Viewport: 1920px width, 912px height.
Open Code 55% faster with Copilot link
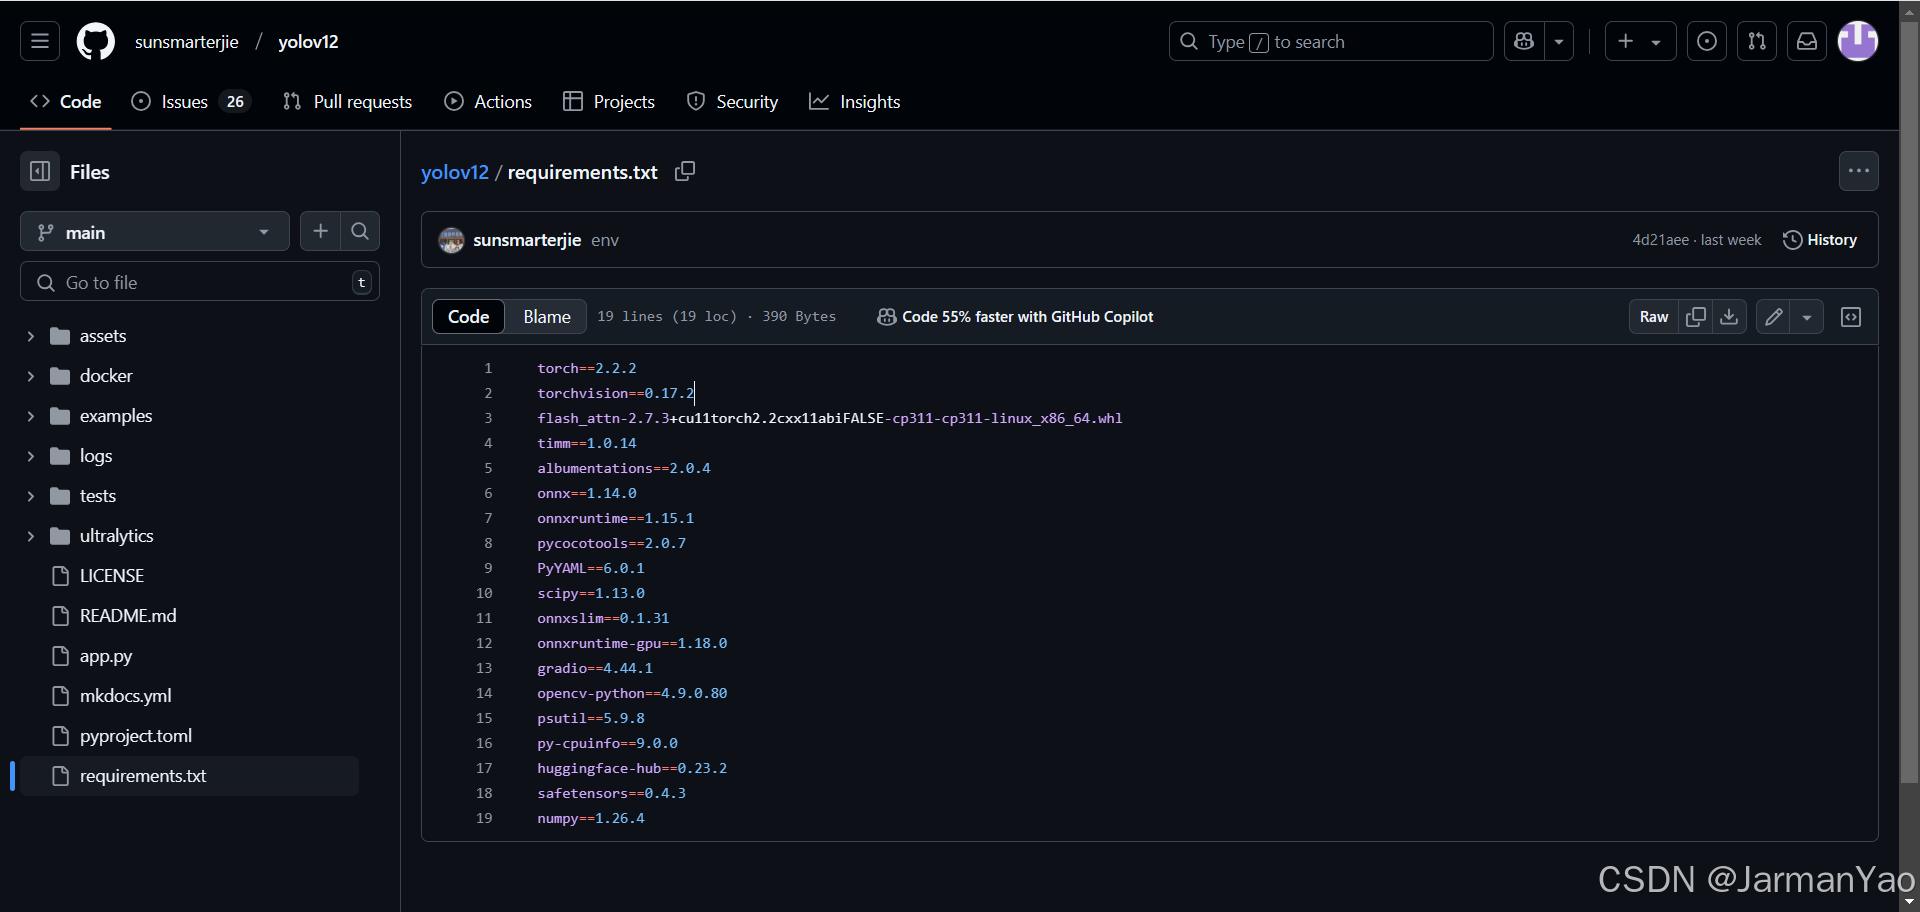point(1015,316)
